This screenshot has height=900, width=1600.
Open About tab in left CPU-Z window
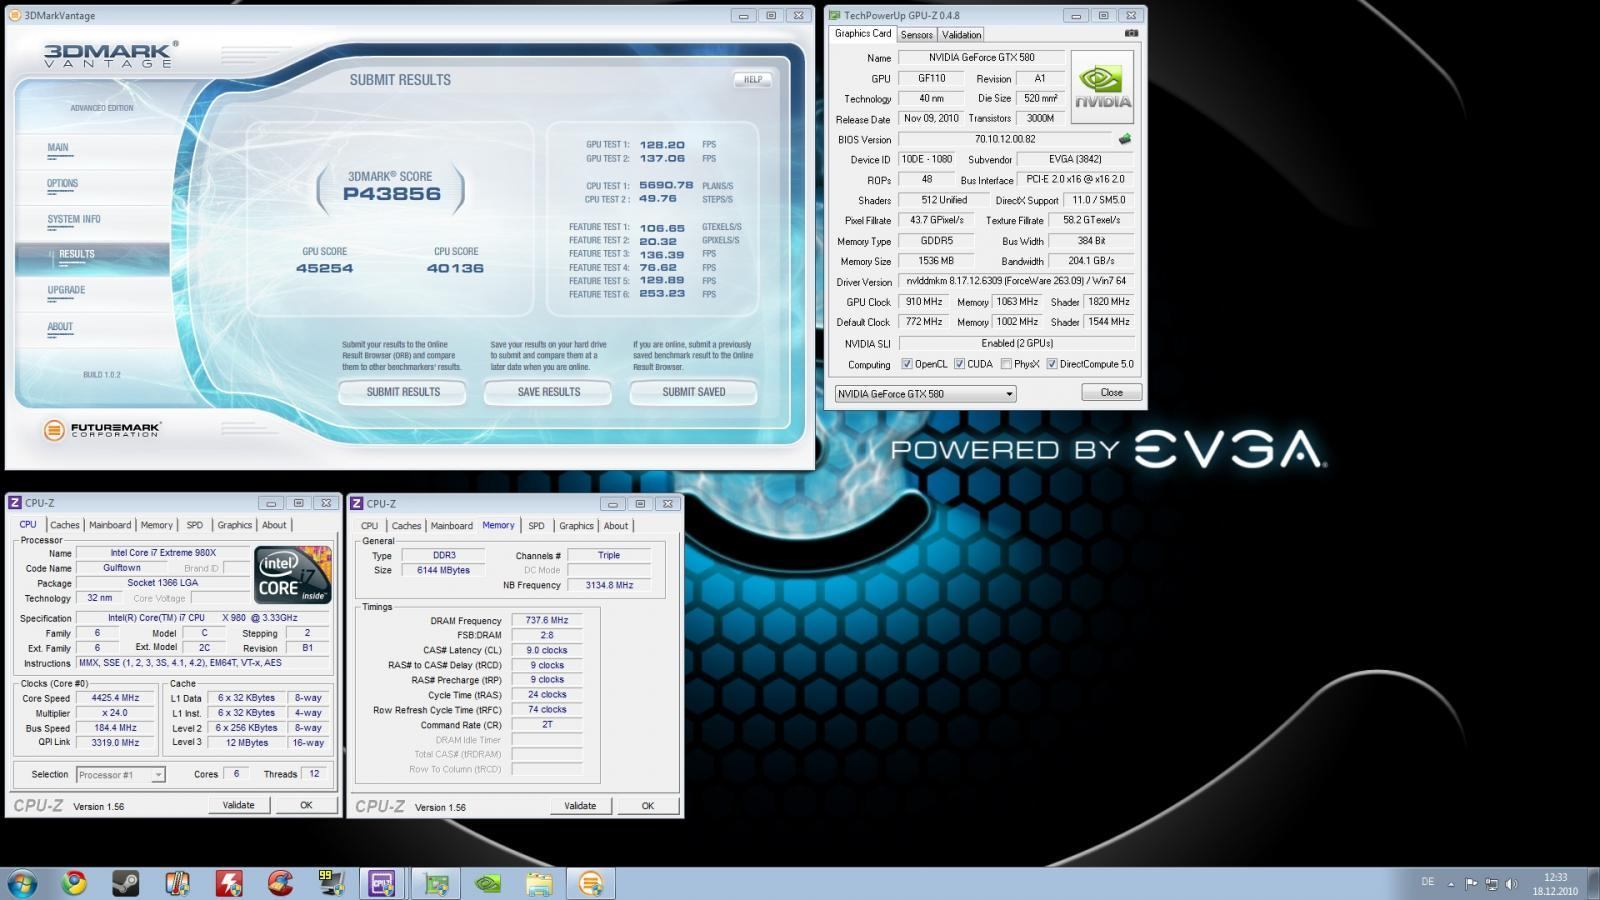click(274, 525)
